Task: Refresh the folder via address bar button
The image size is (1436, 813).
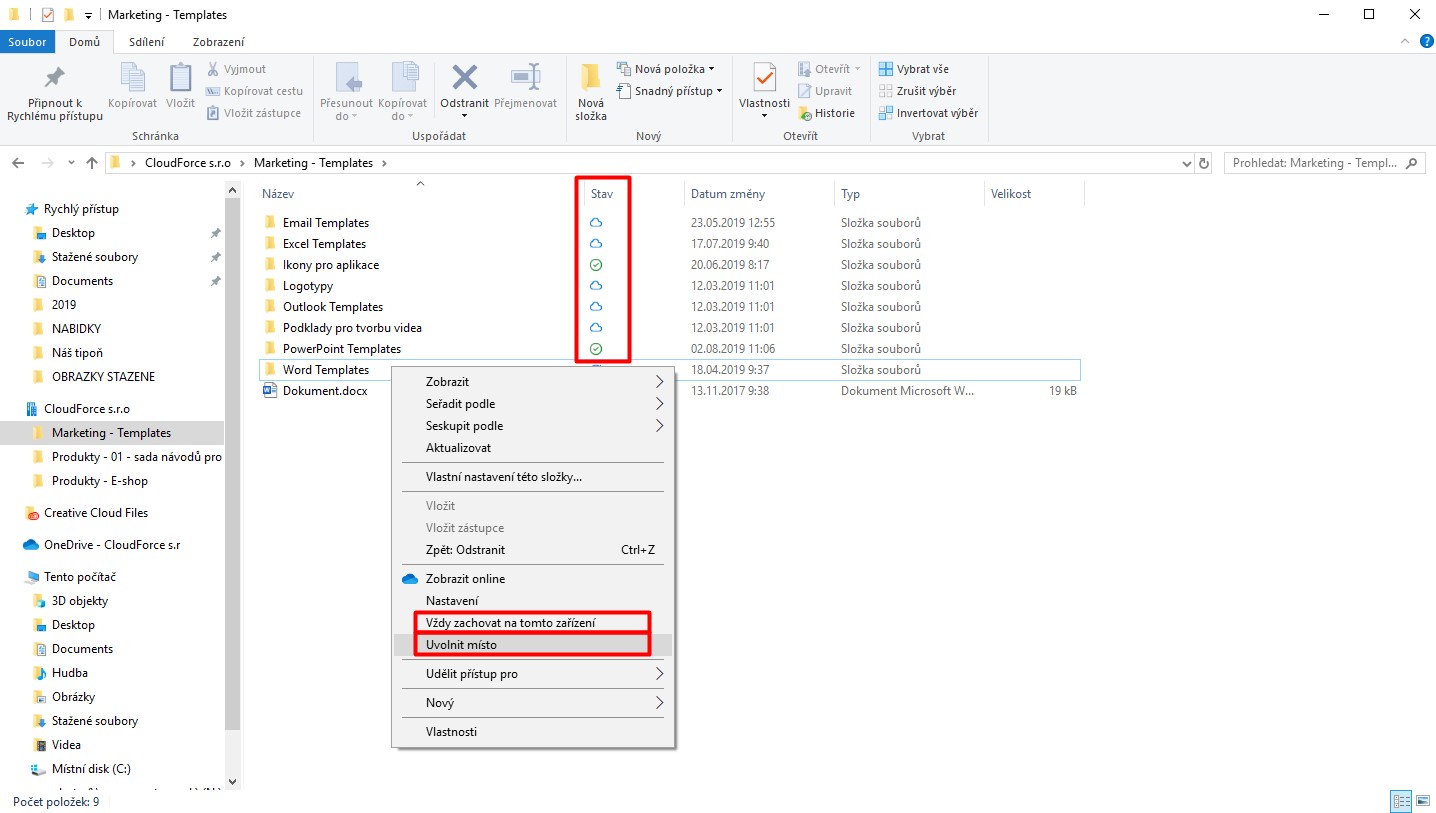Action: (x=1204, y=163)
